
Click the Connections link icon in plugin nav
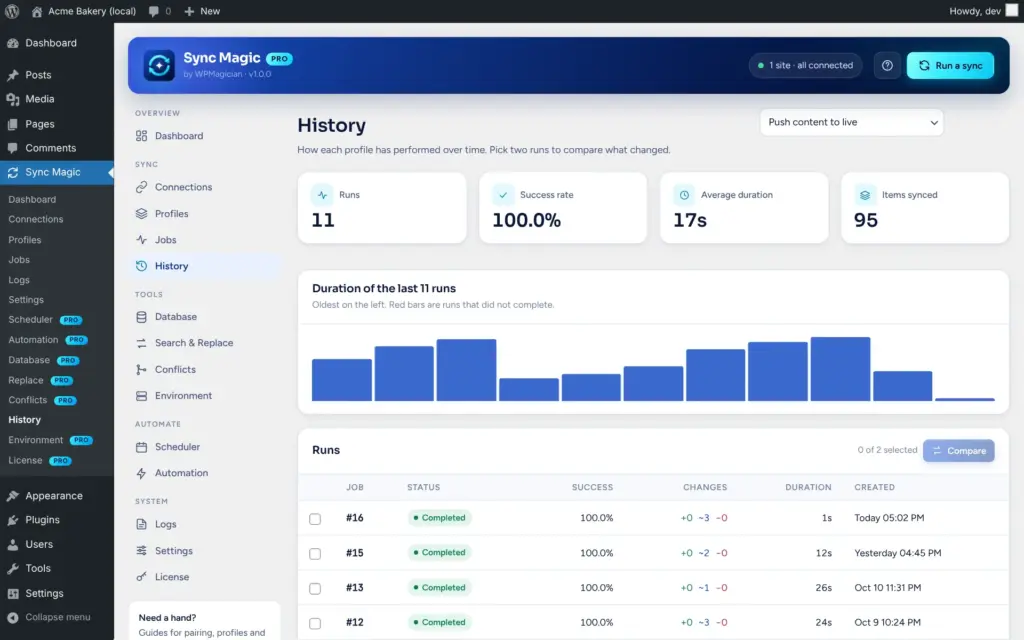point(141,187)
